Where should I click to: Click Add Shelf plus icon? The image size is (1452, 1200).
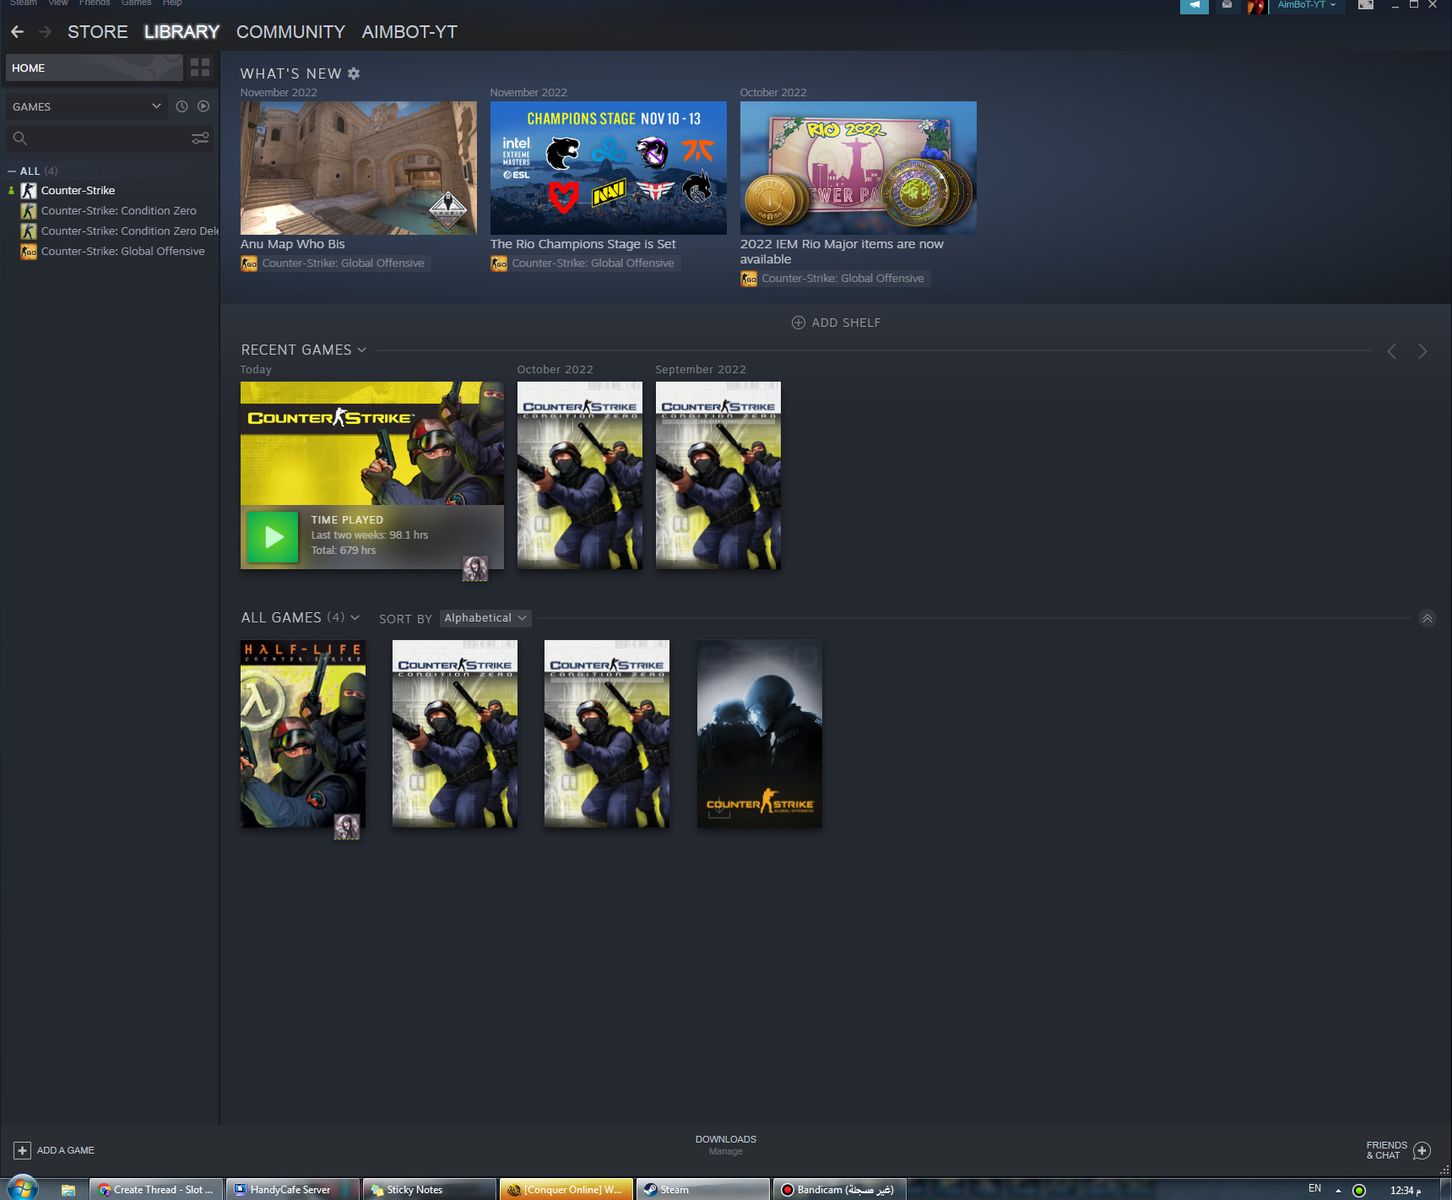coord(798,323)
